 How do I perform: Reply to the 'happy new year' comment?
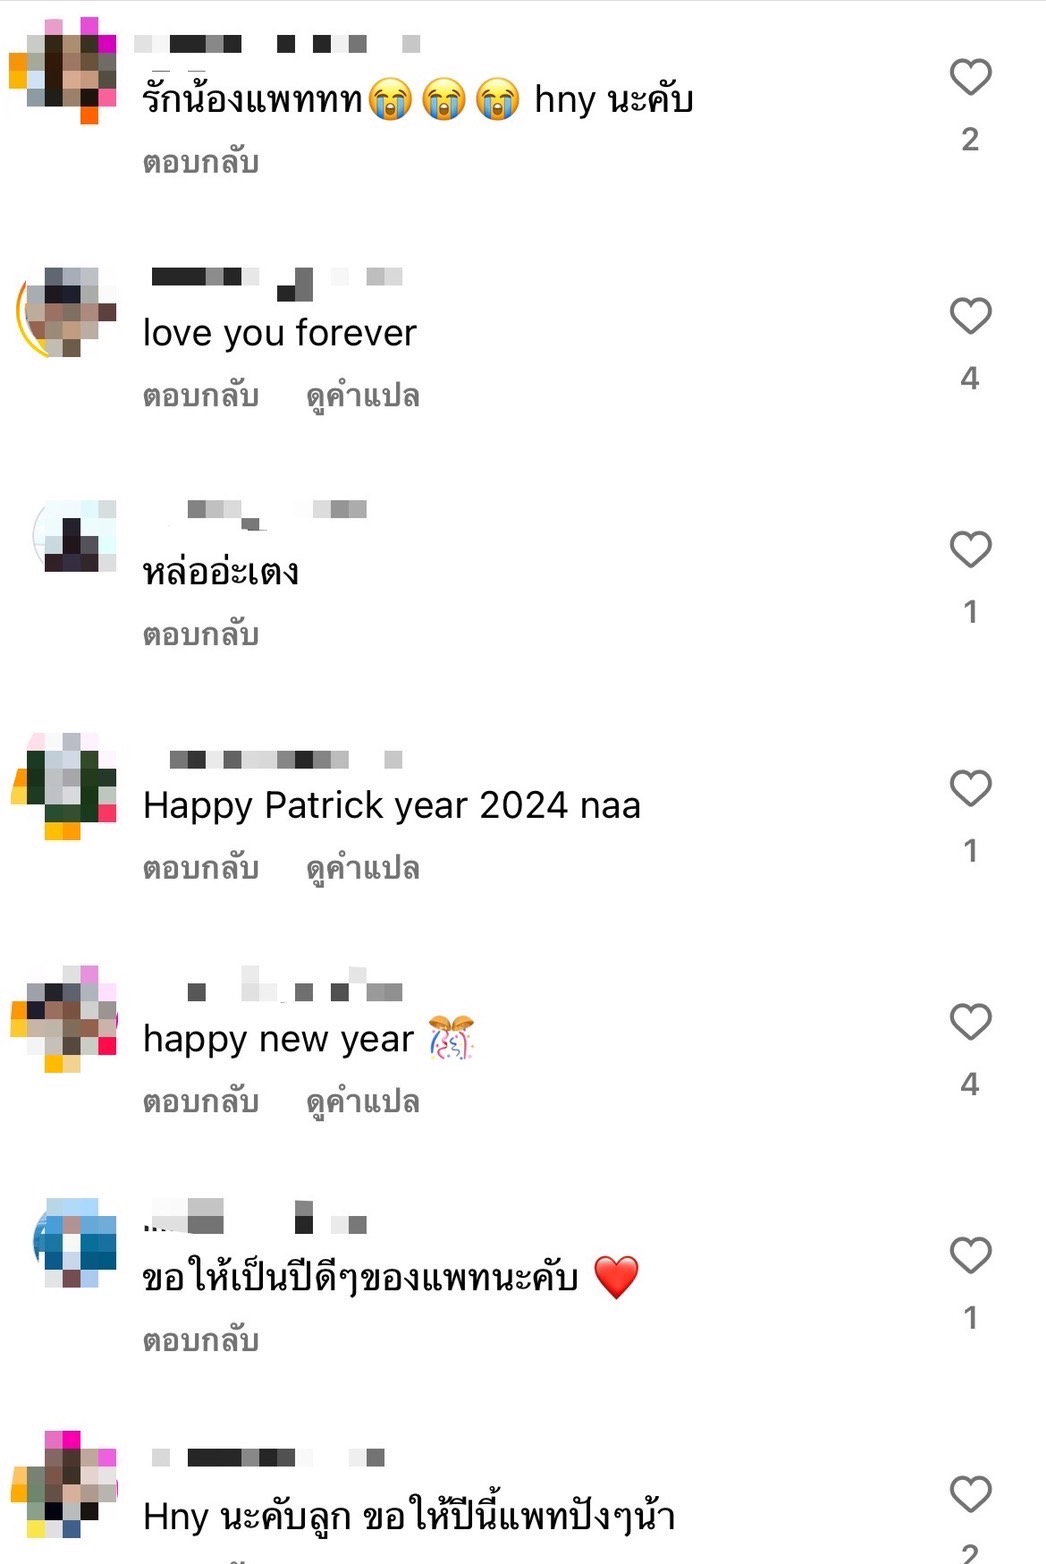[201, 1102]
